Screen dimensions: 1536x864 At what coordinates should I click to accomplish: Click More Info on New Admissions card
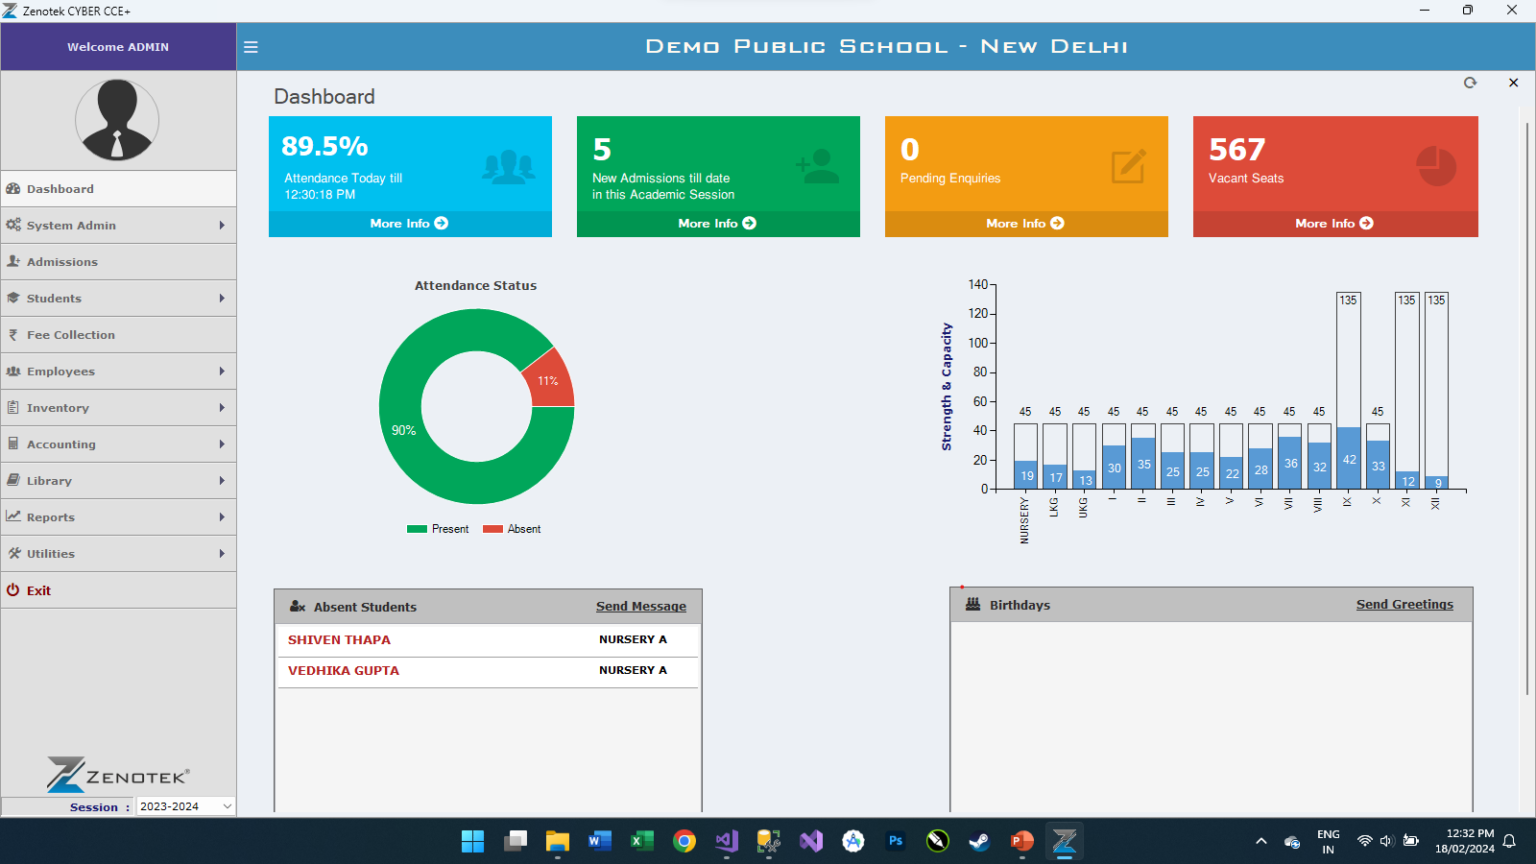(718, 224)
